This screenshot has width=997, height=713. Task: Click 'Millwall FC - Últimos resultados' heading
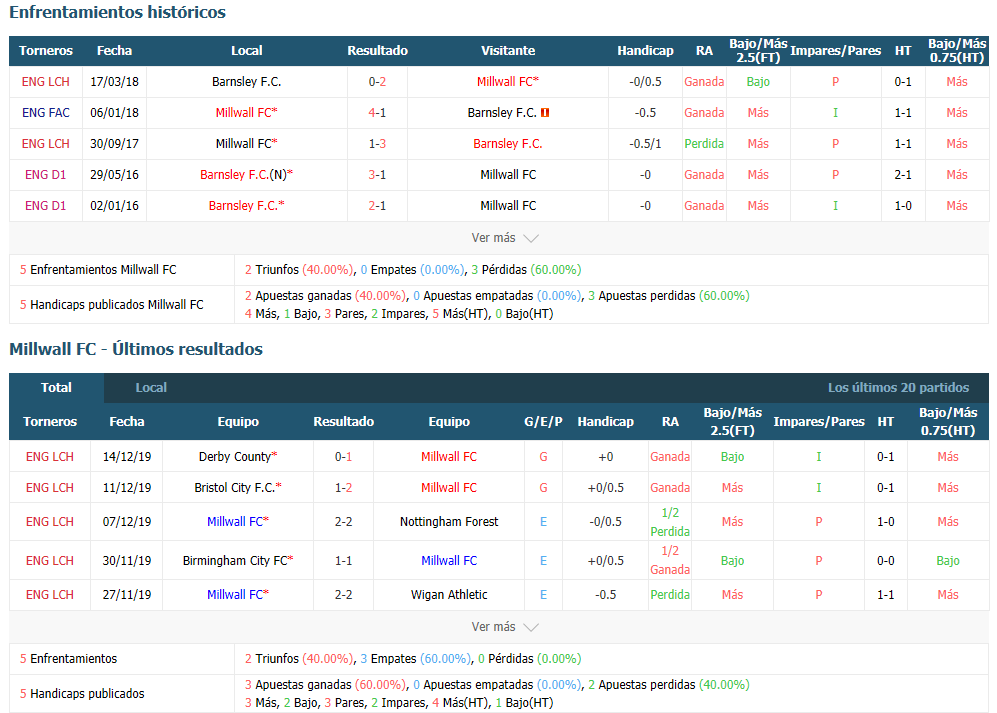coord(136,349)
